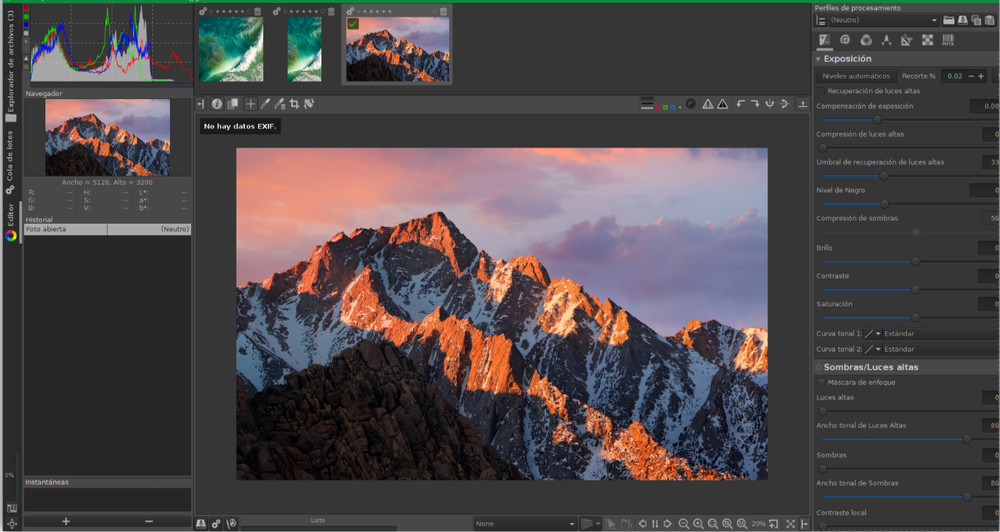Screen dimensions: 1000x532
Task: Toggle the focus mask preview icon
Action: tap(691, 104)
